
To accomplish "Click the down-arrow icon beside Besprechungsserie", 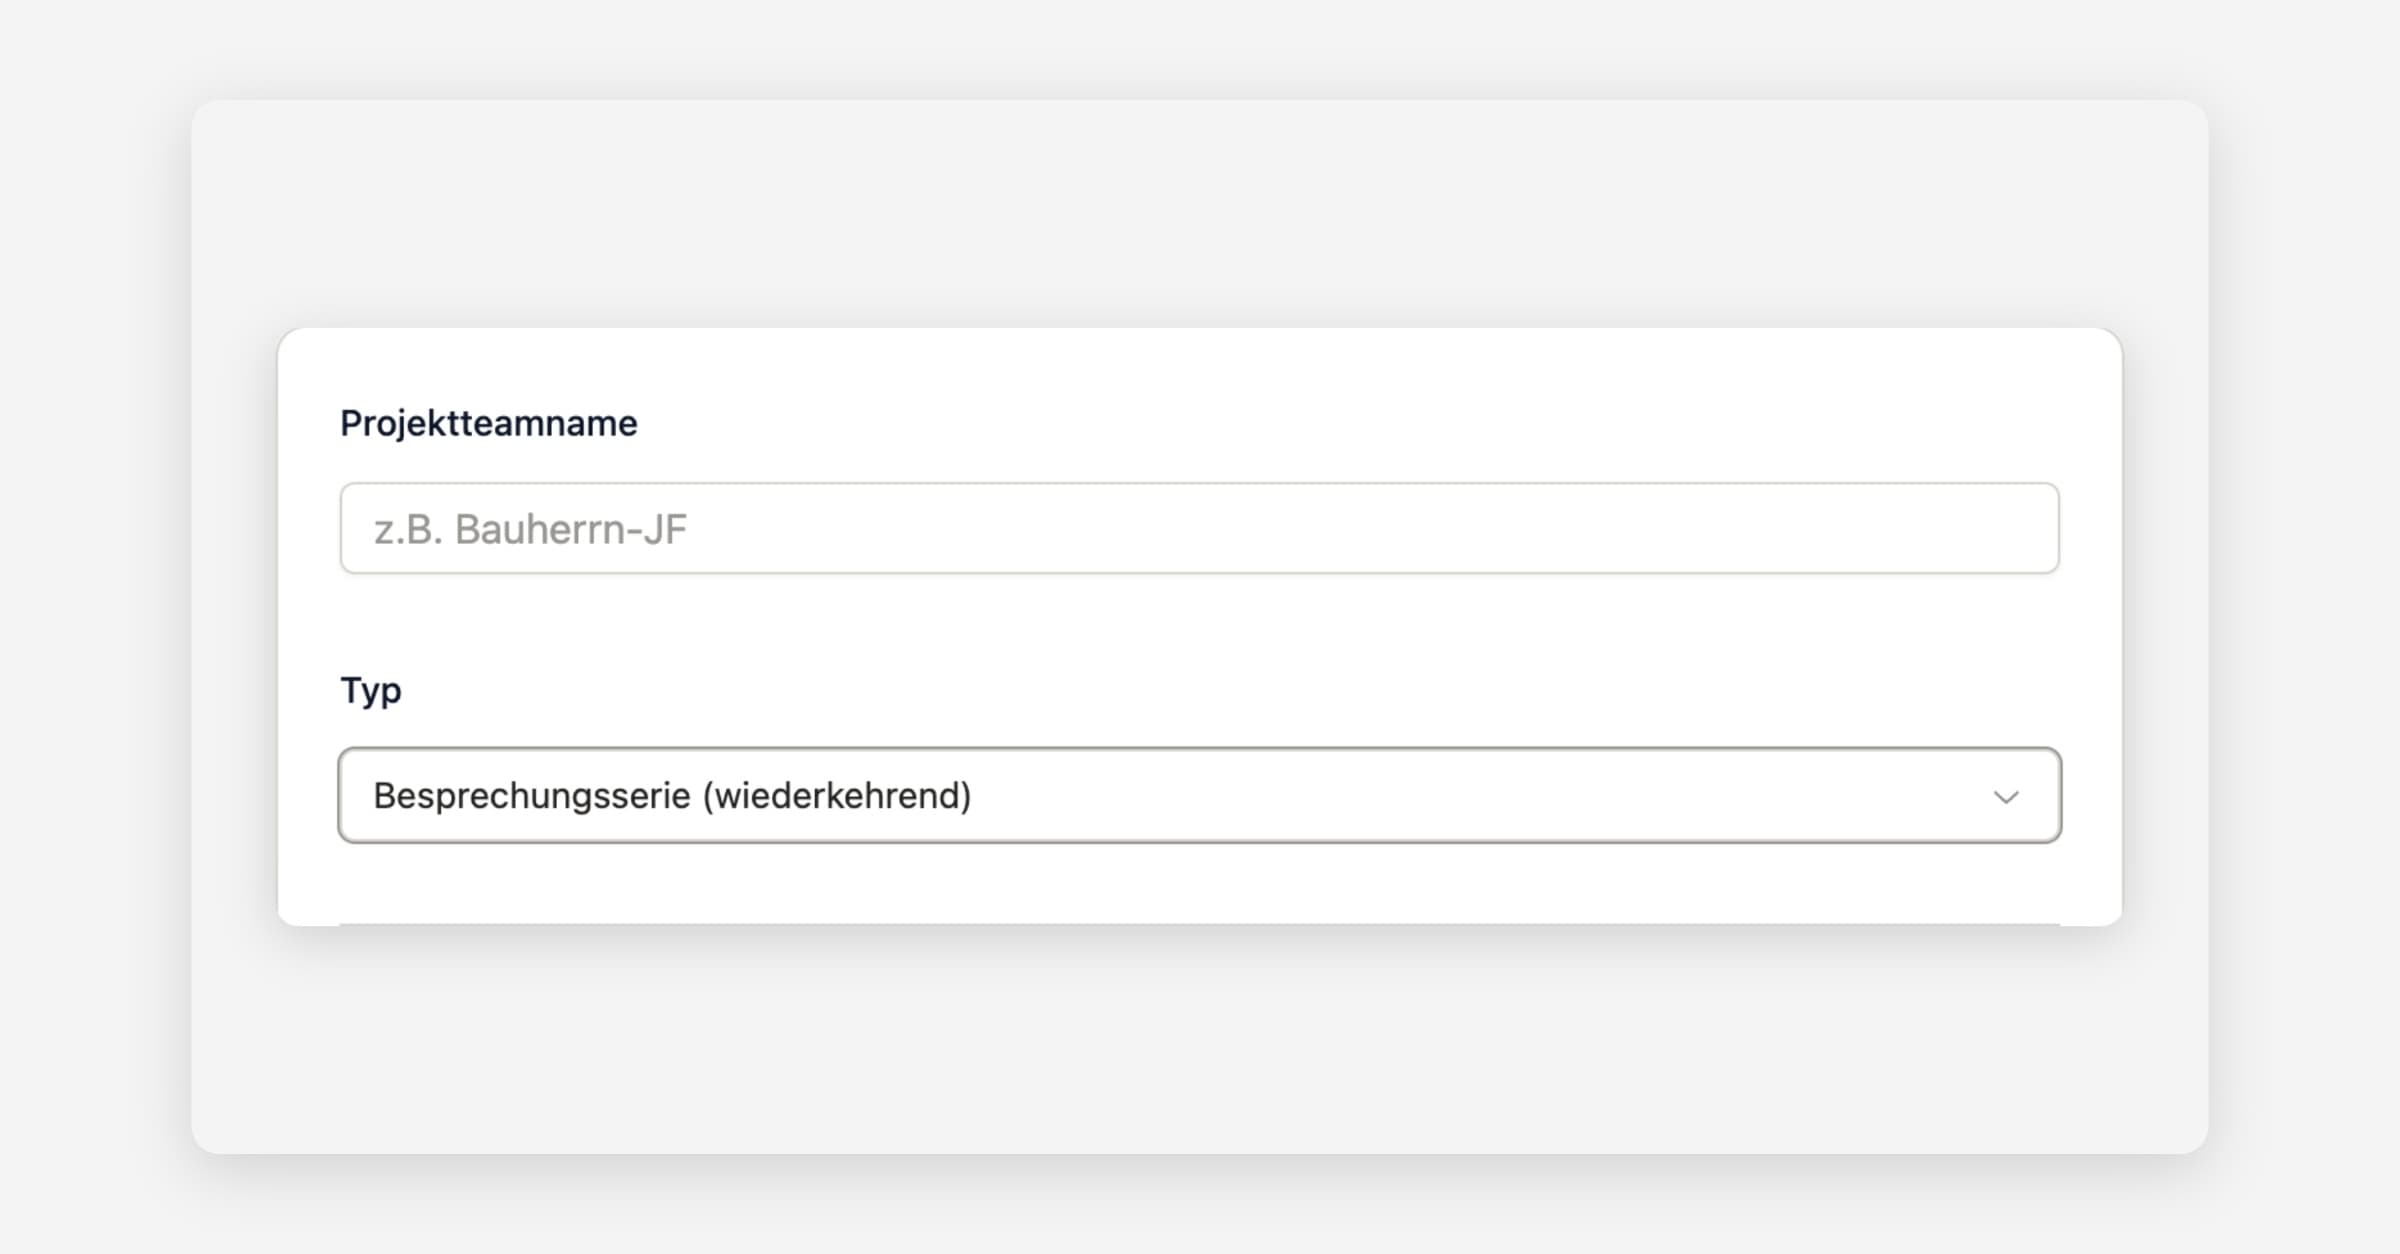I will (x=2005, y=797).
